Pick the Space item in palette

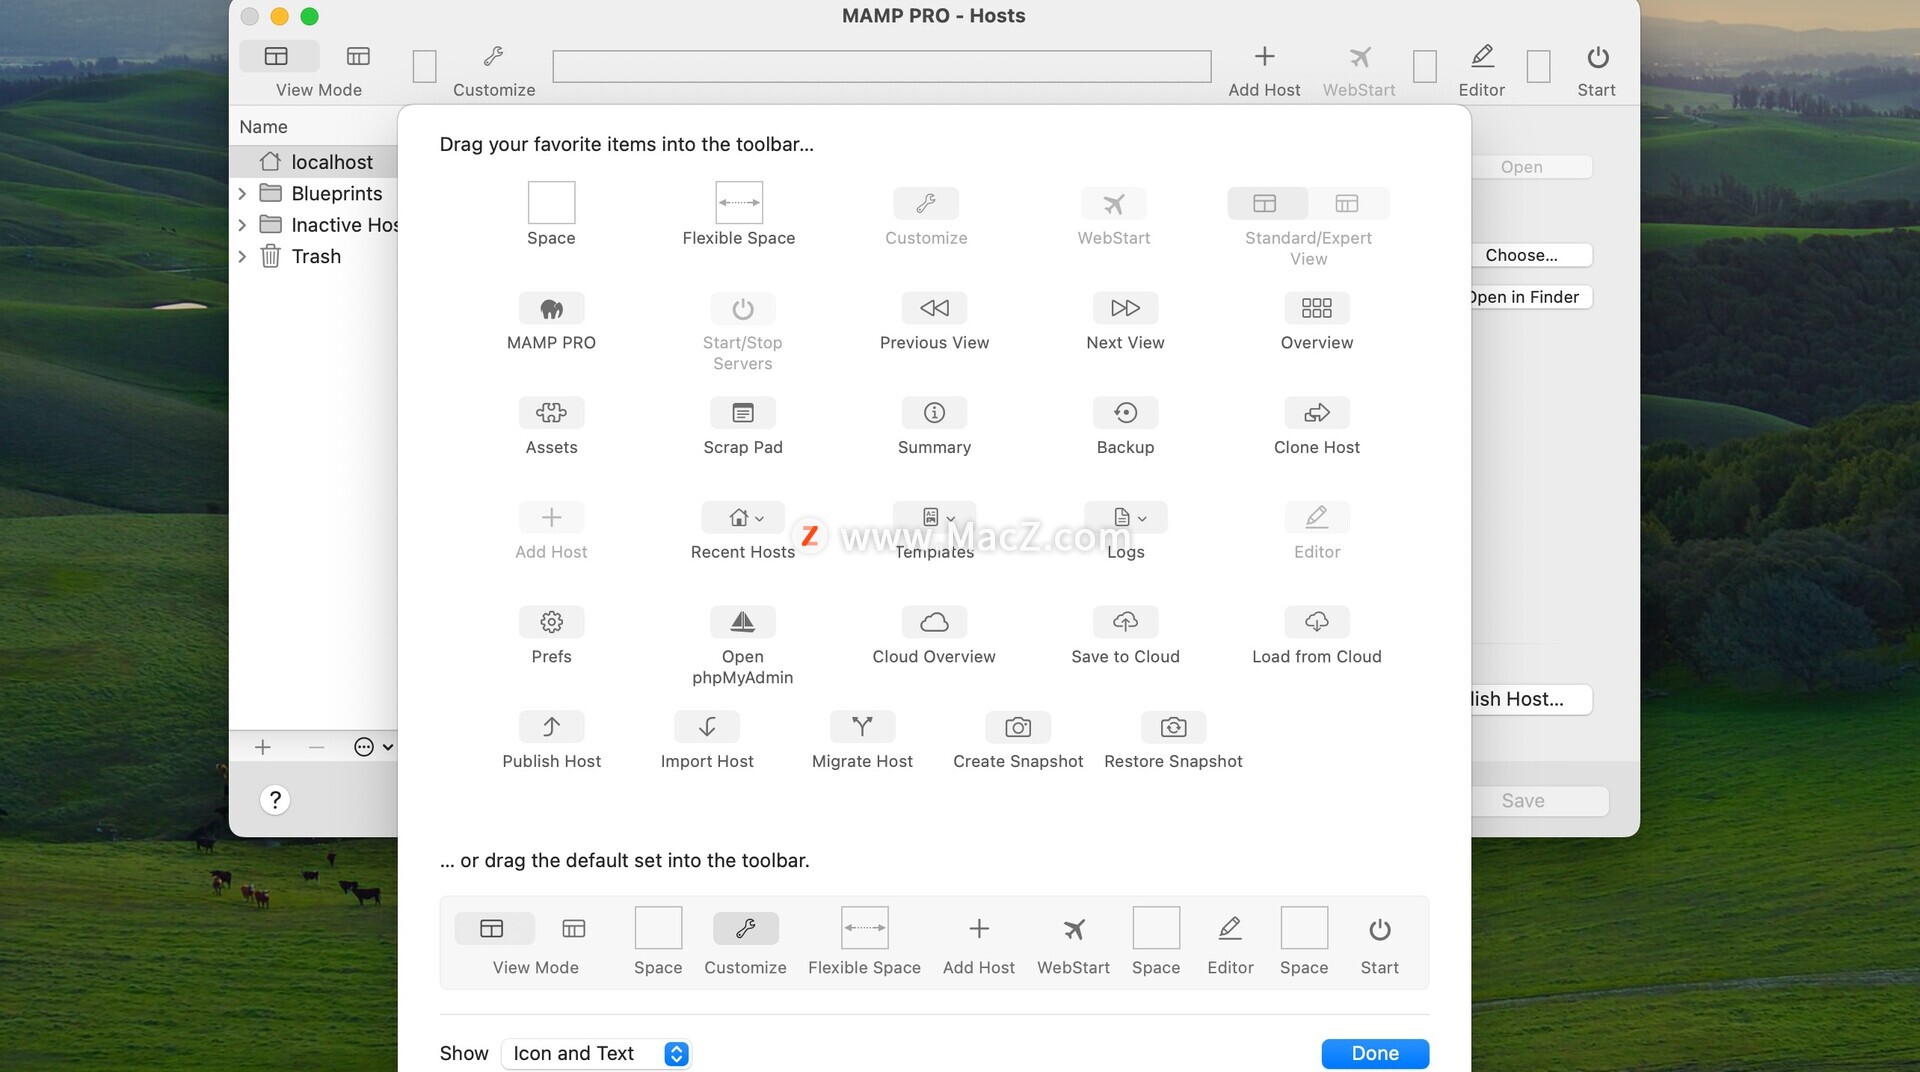coord(551,203)
